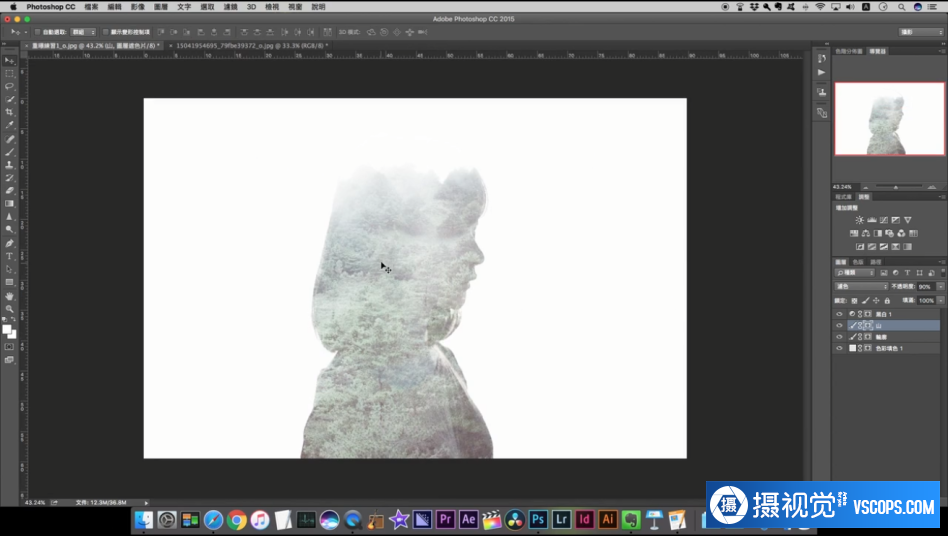Viewport: 948px width, 536px height.
Task: Click the Navigator zoom slider
Action: click(896, 187)
